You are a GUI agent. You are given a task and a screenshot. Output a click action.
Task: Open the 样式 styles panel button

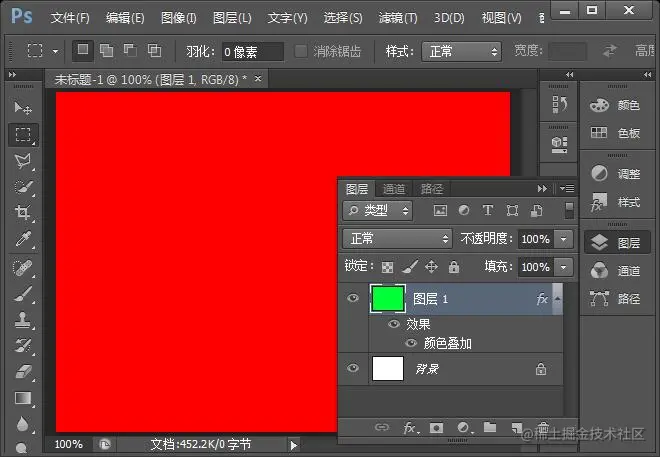click(x=615, y=202)
